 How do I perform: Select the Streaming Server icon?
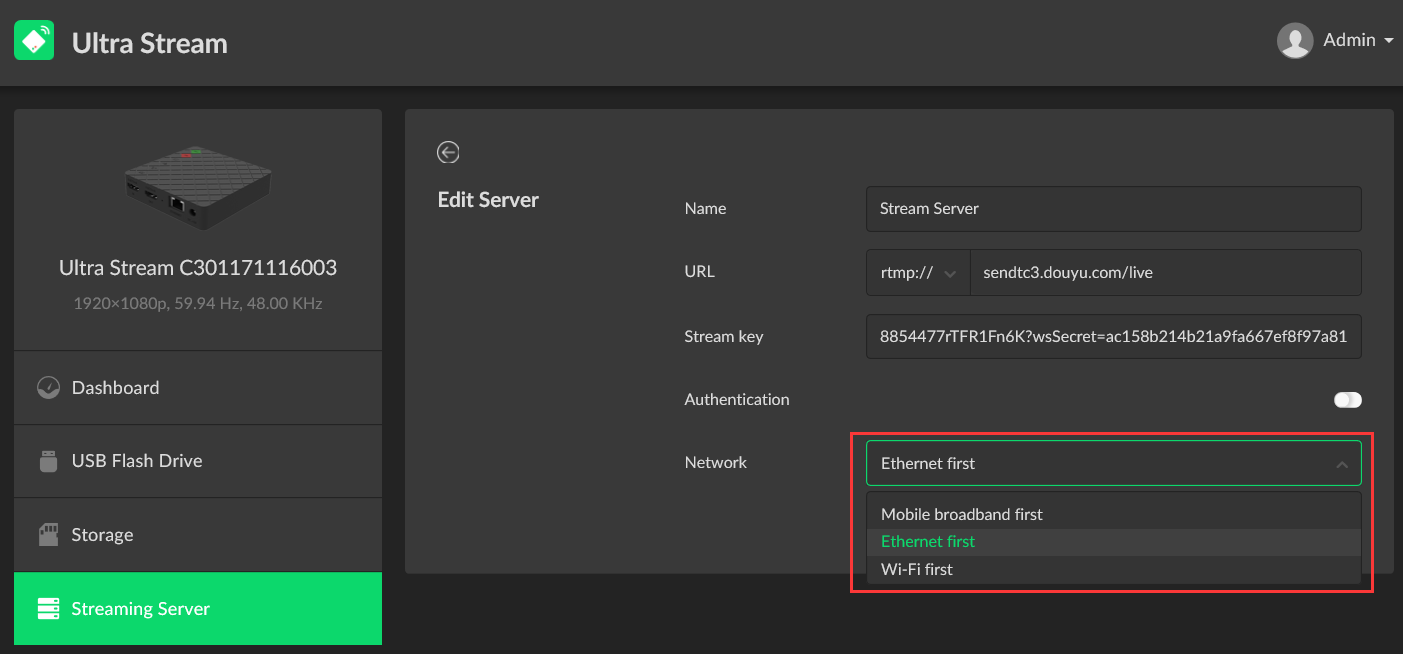48,608
